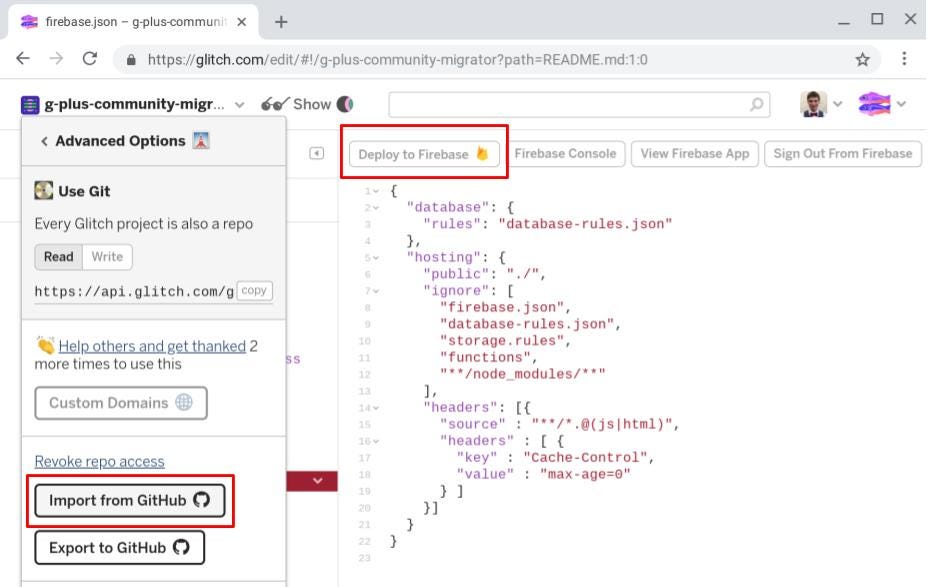Collapse the inner headers fold at line 16
The image size is (928, 587).
click(x=375, y=441)
